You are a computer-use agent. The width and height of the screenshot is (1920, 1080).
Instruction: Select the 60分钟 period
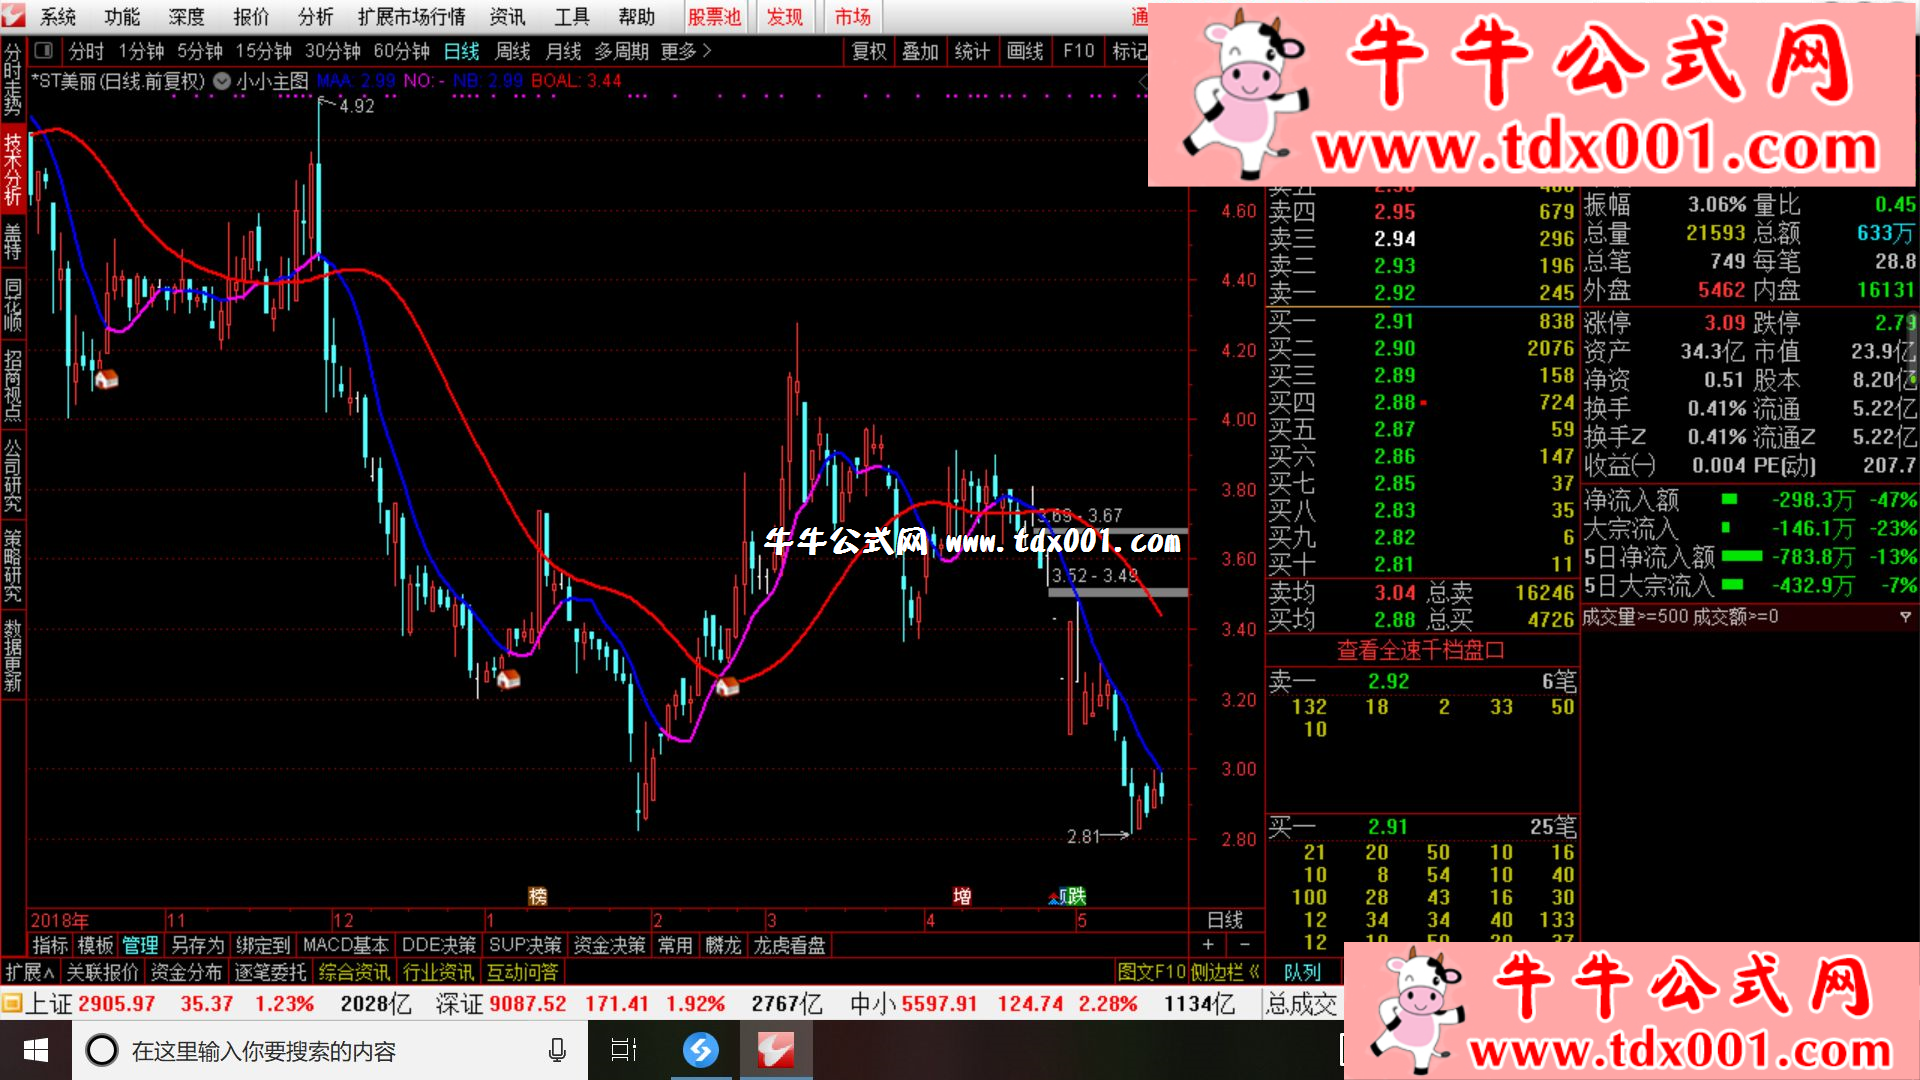pos(401,51)
